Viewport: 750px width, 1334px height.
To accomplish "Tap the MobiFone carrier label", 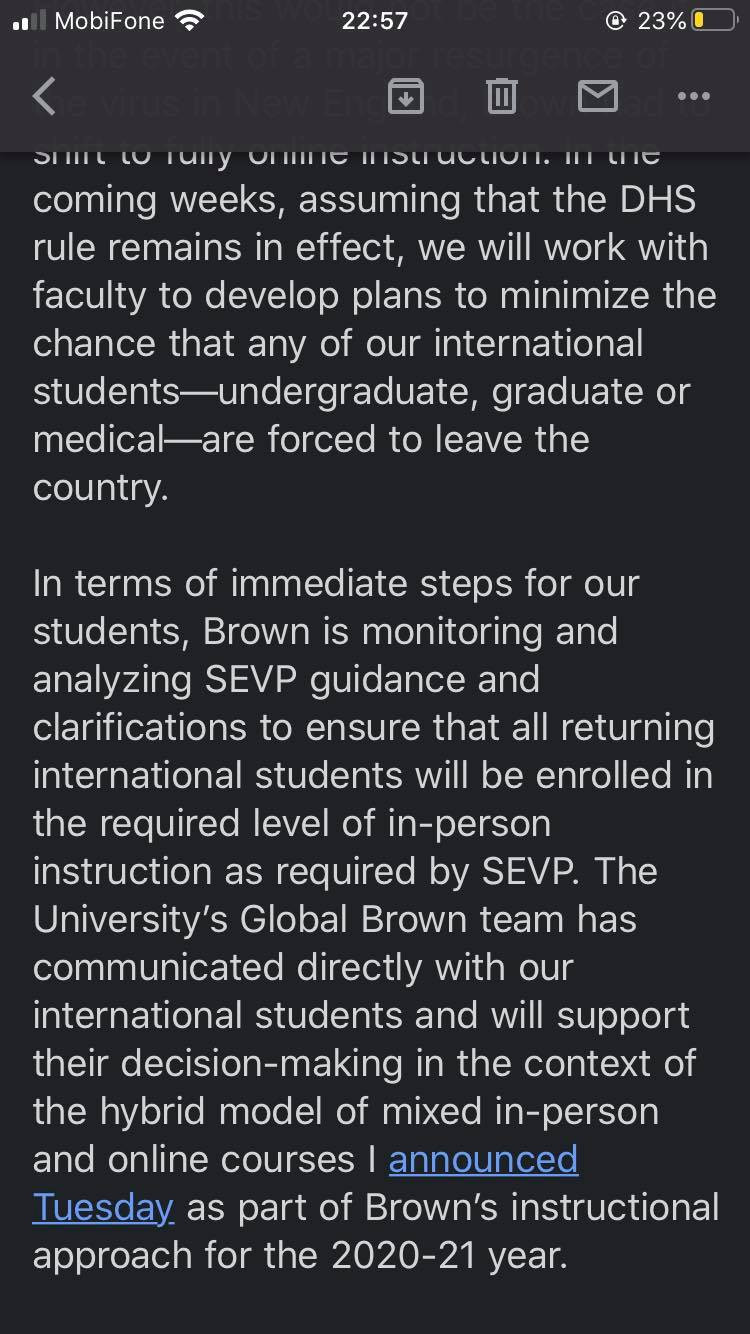I will (109, 21).
